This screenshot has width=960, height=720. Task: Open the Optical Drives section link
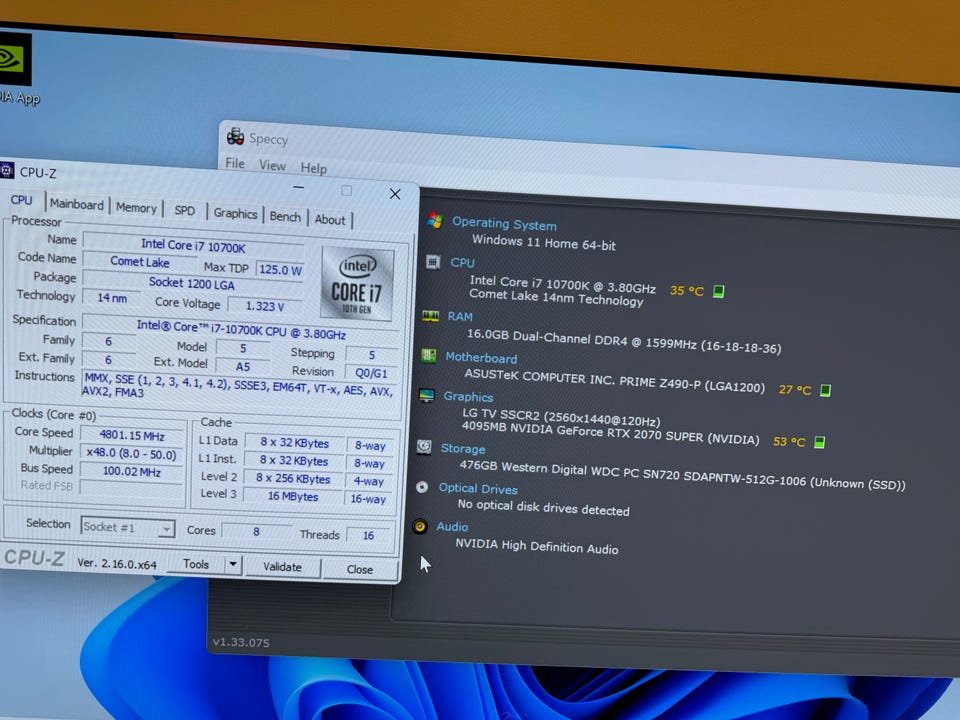click(x=478, y=489)
